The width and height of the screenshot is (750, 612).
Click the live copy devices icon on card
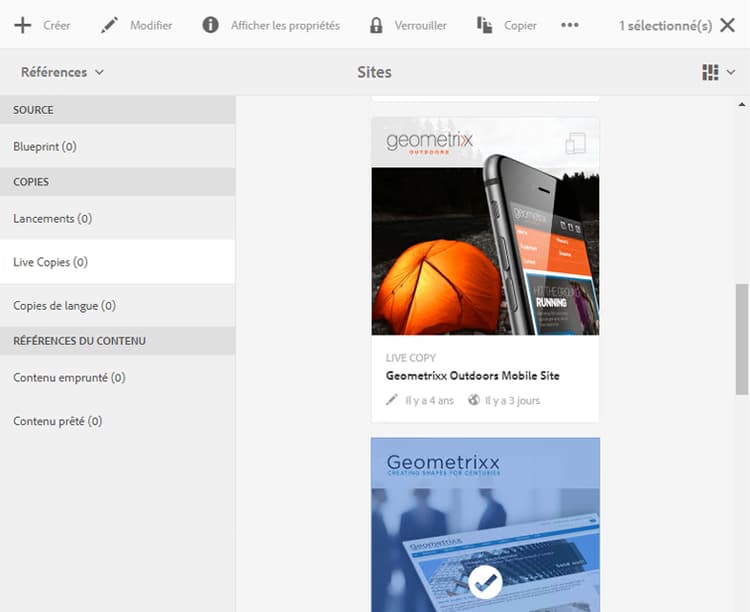click(x=575, y=143)
